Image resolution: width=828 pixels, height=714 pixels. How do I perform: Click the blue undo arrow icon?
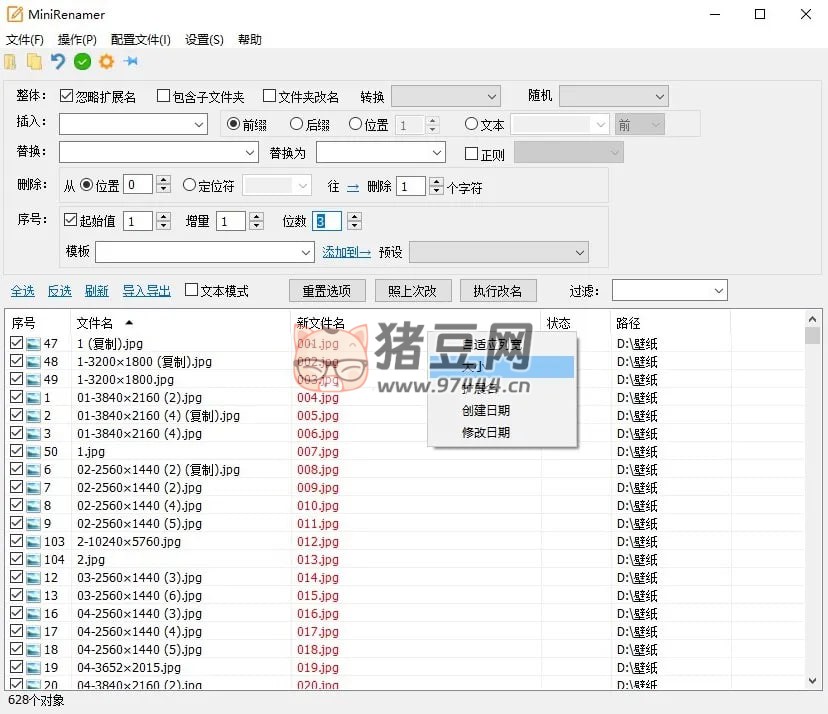click(x=58, y=62)
